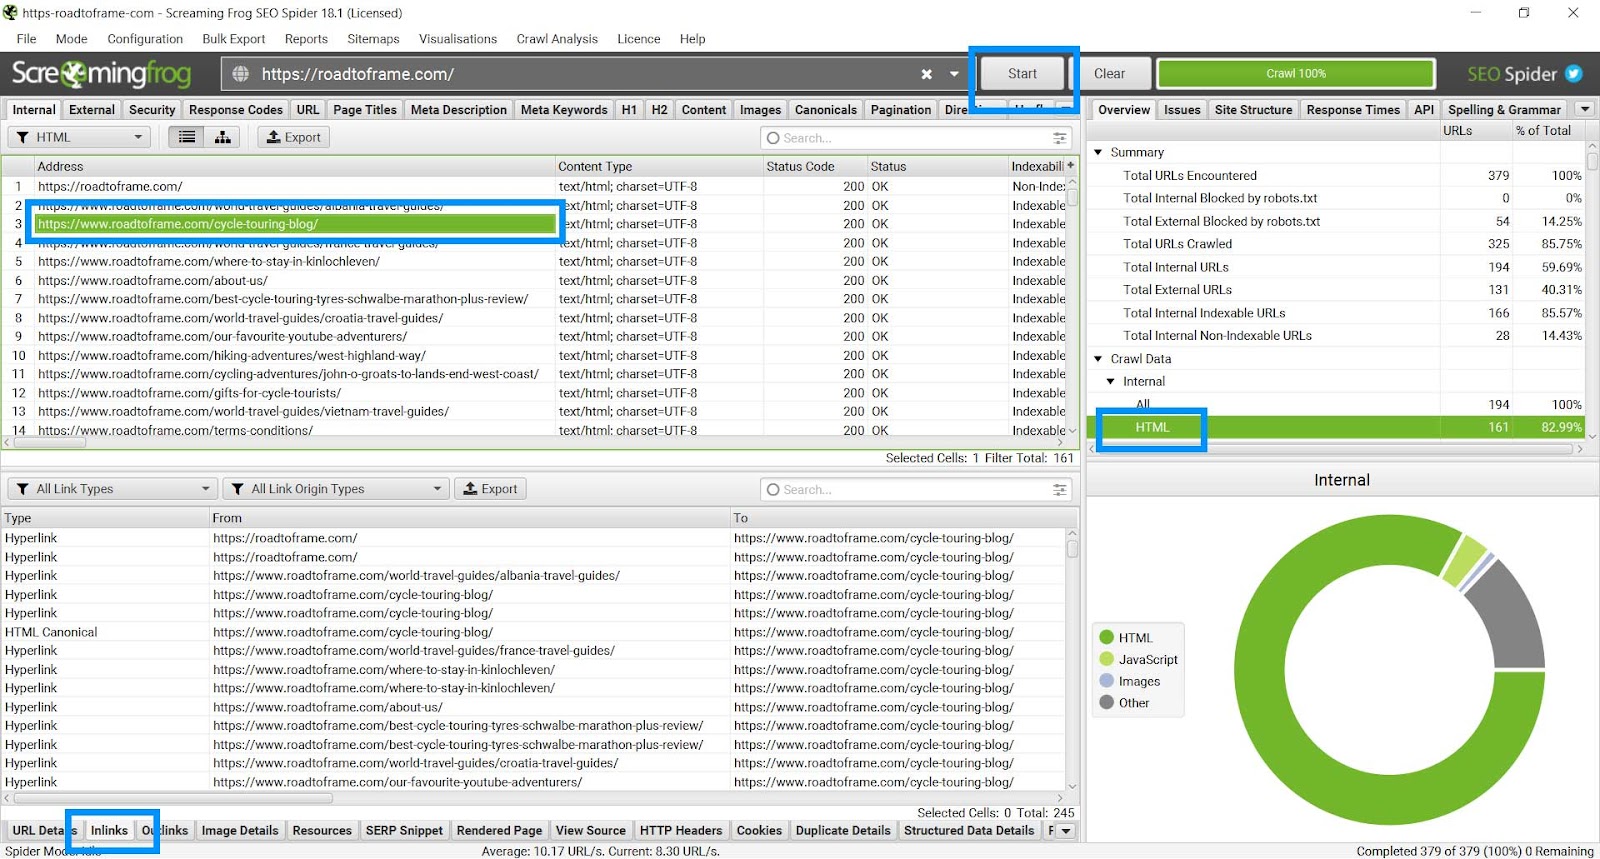Select Total URLs Crawled row

(1338, 244)
